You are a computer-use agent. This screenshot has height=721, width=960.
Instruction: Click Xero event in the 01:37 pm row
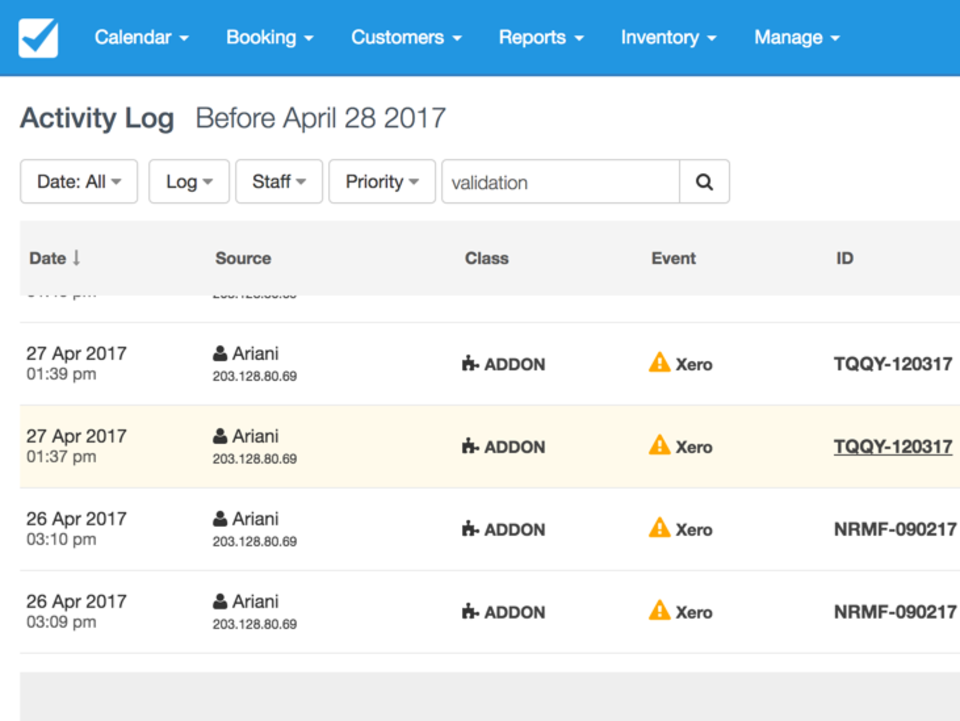[x=694, y=447]
